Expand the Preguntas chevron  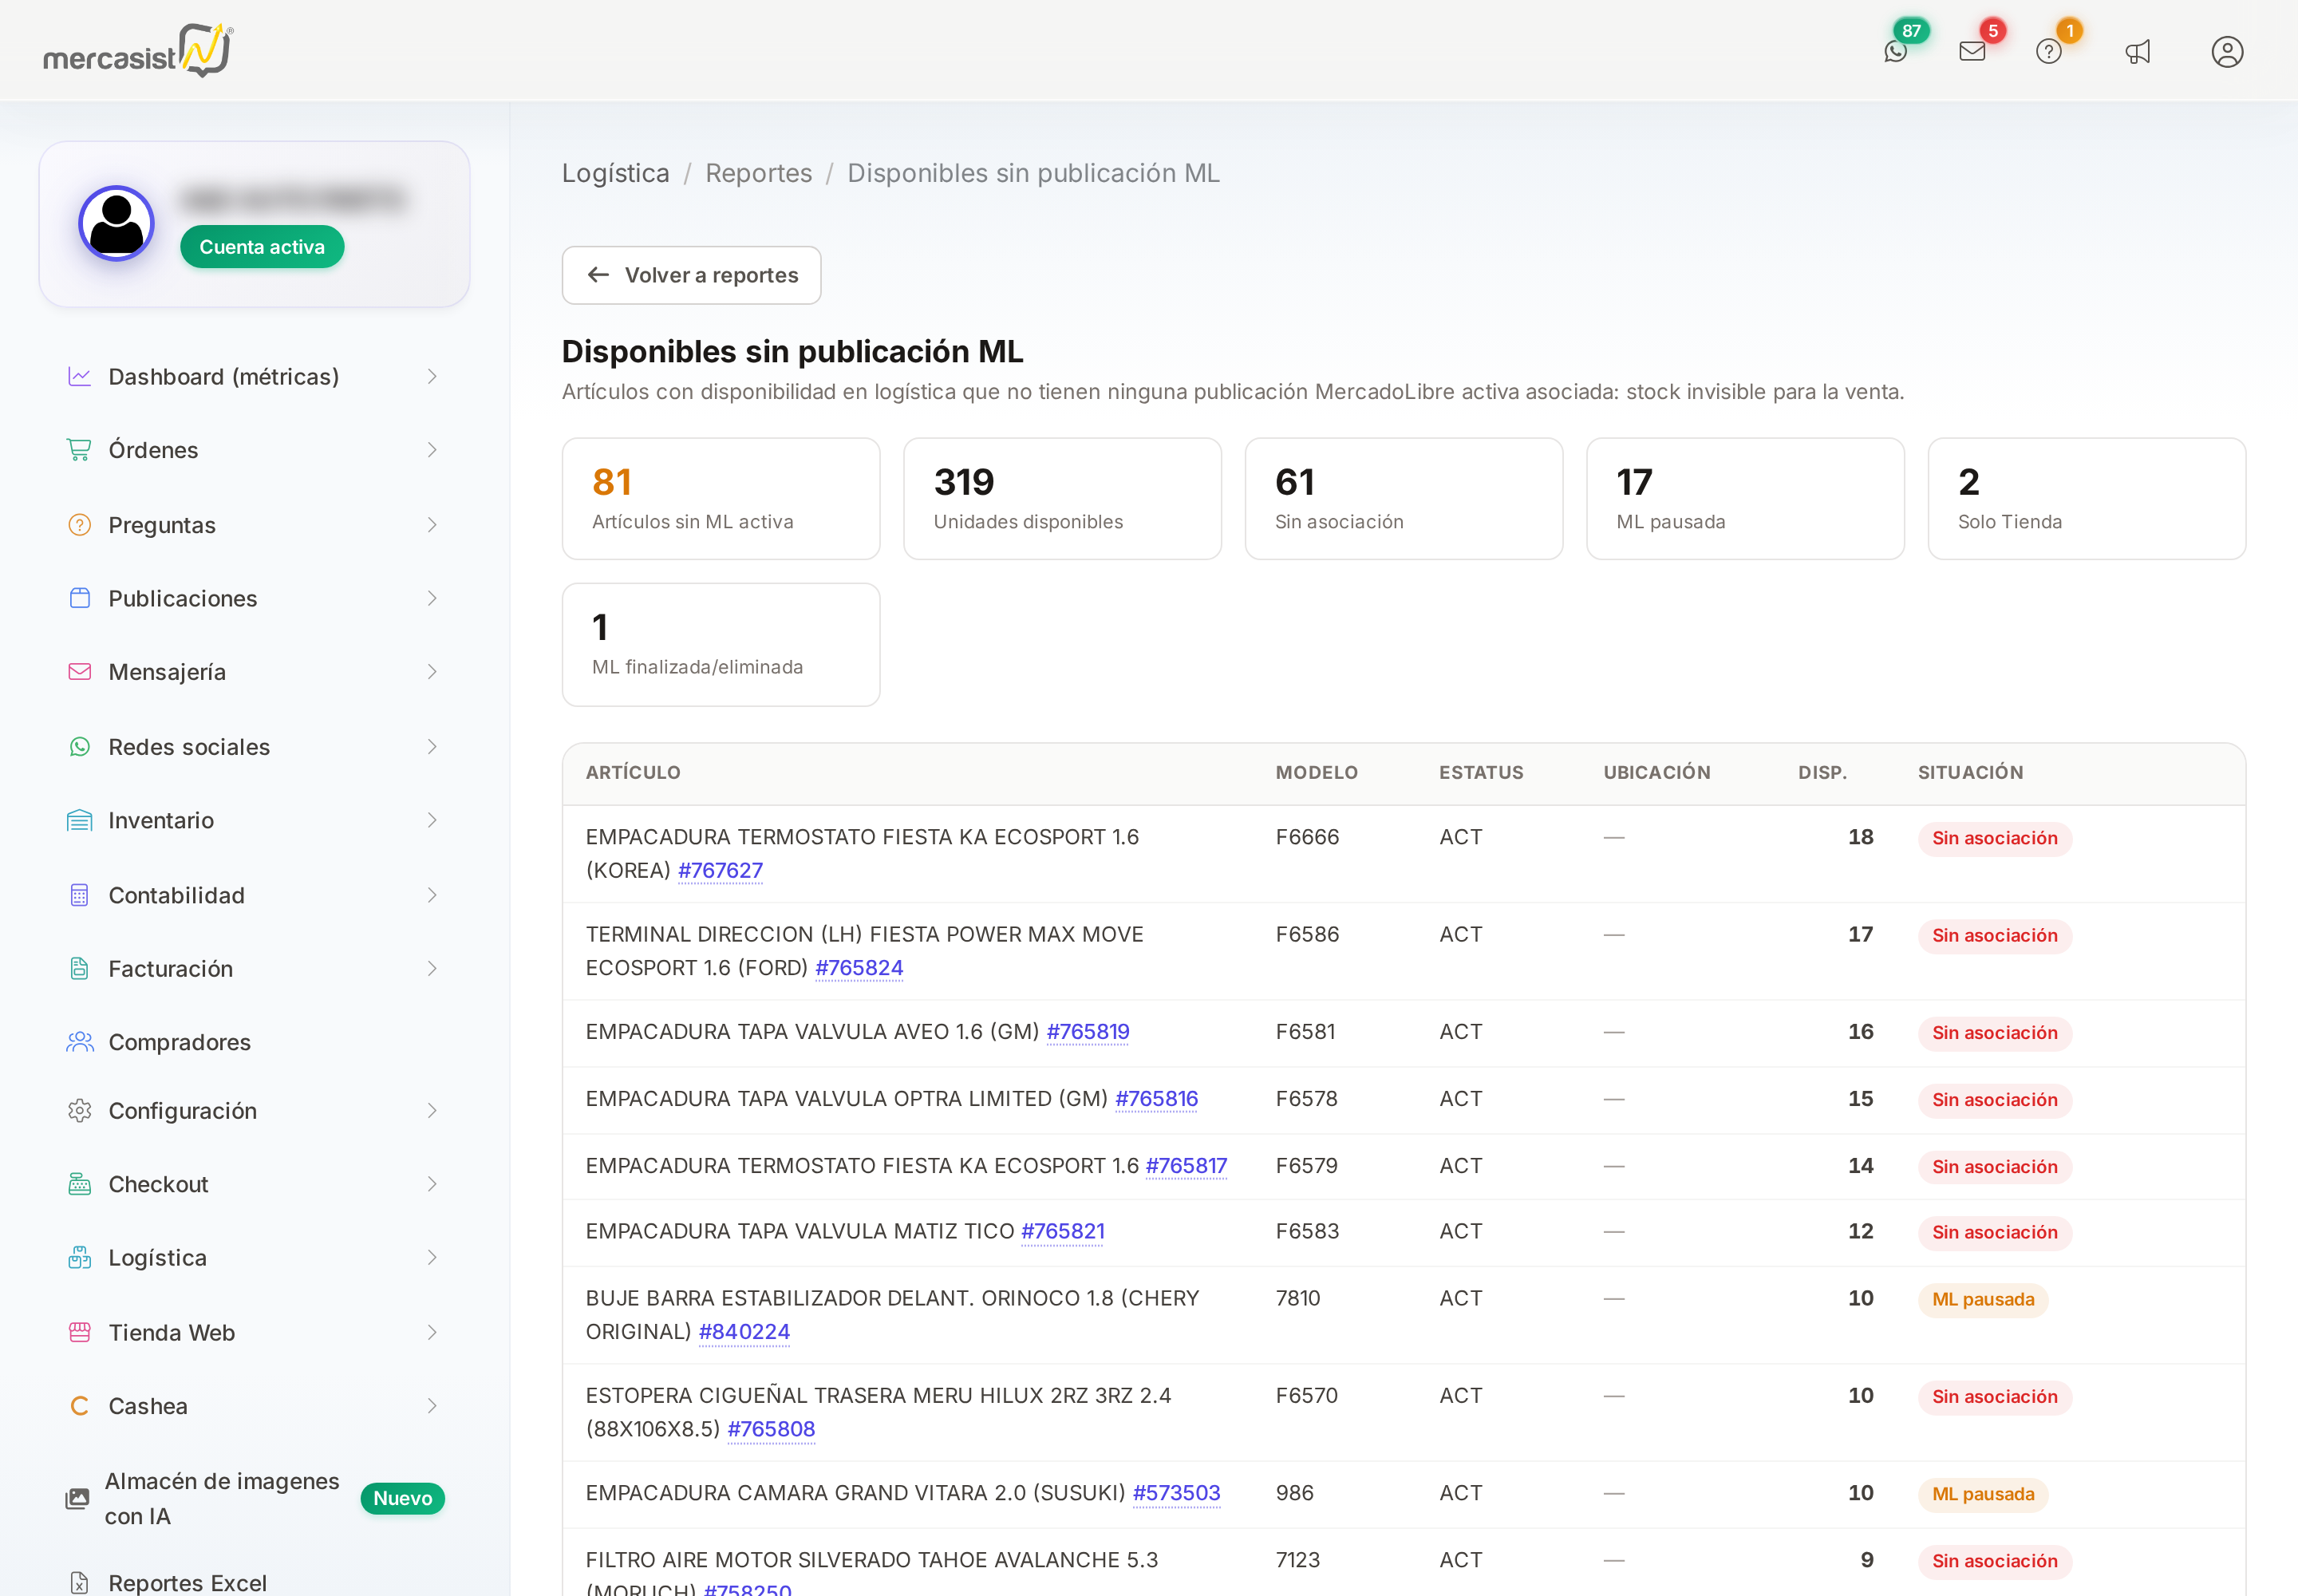point(432,525)
